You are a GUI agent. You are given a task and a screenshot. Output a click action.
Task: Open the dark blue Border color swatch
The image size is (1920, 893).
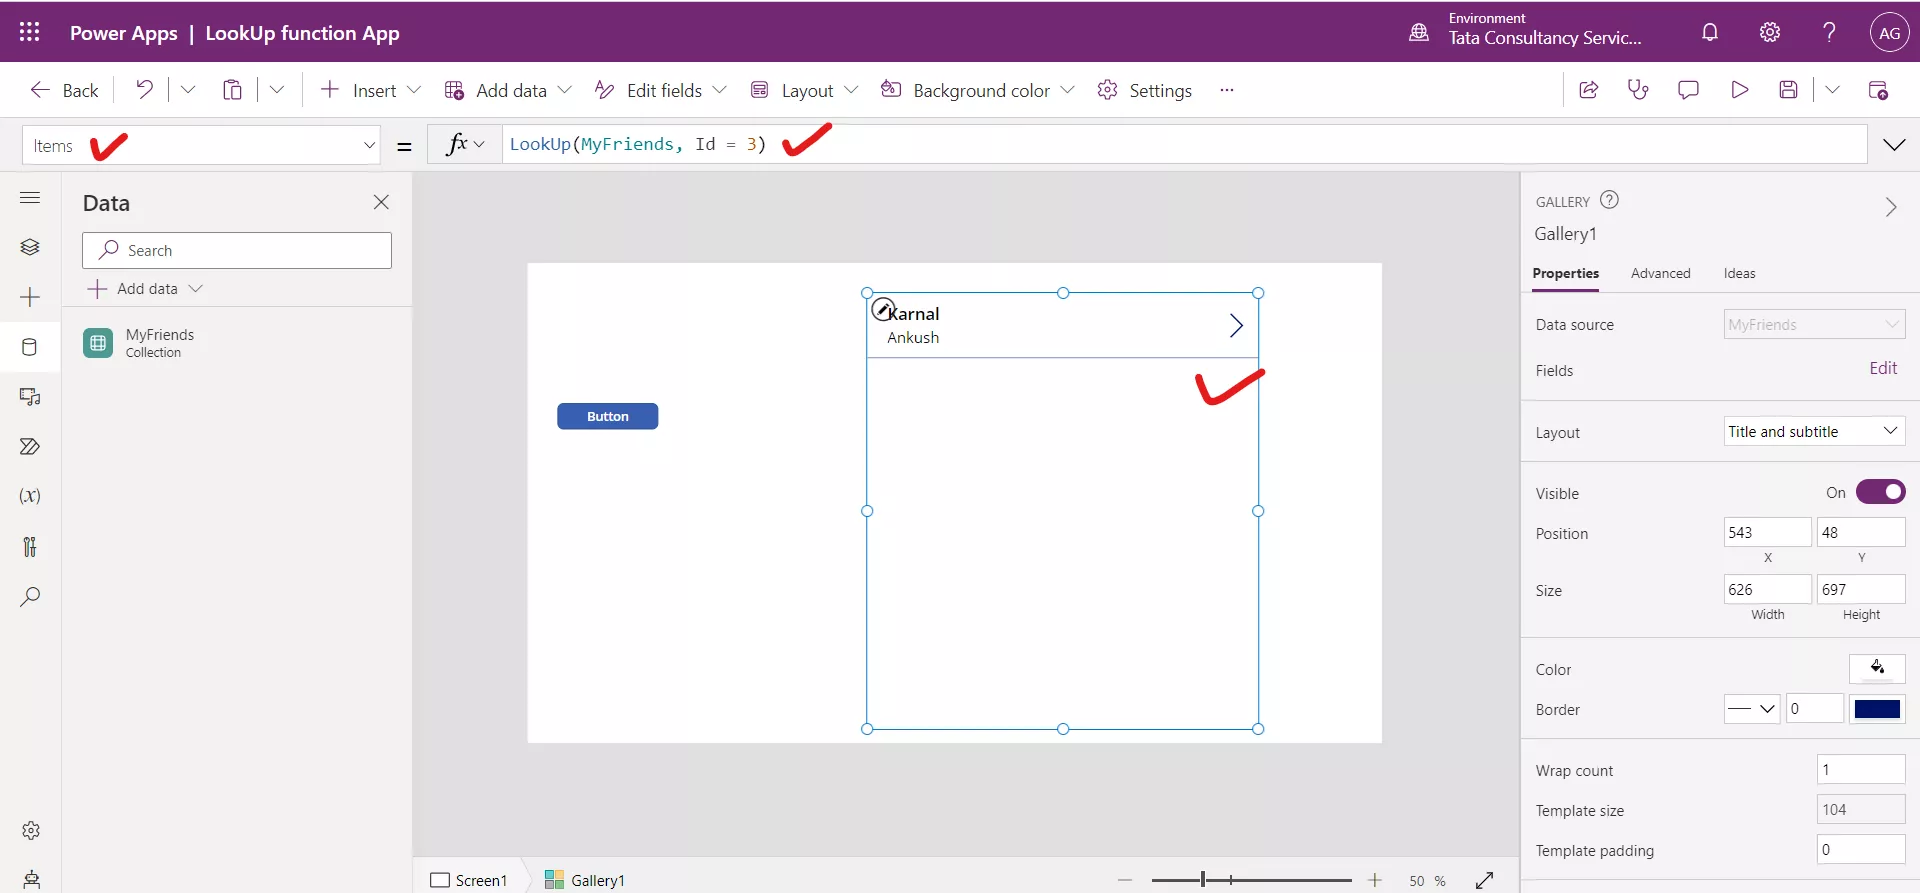tap(1877, 708)
